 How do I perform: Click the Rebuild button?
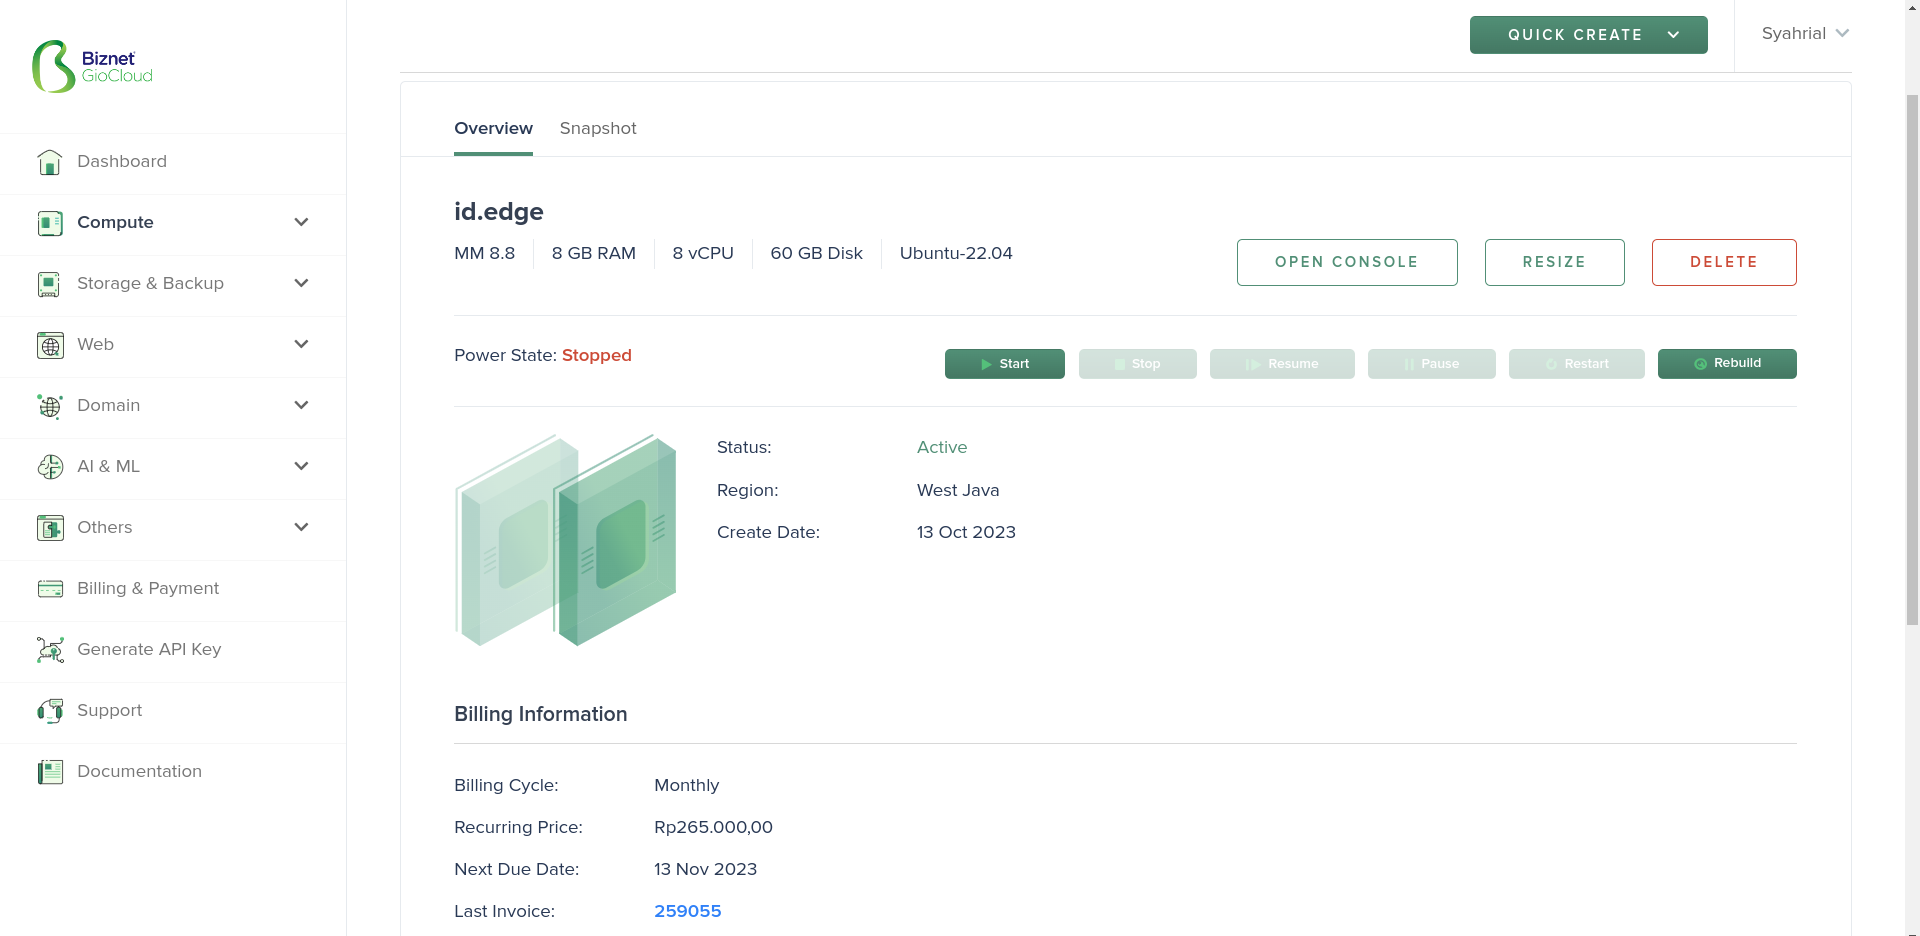1727,364
